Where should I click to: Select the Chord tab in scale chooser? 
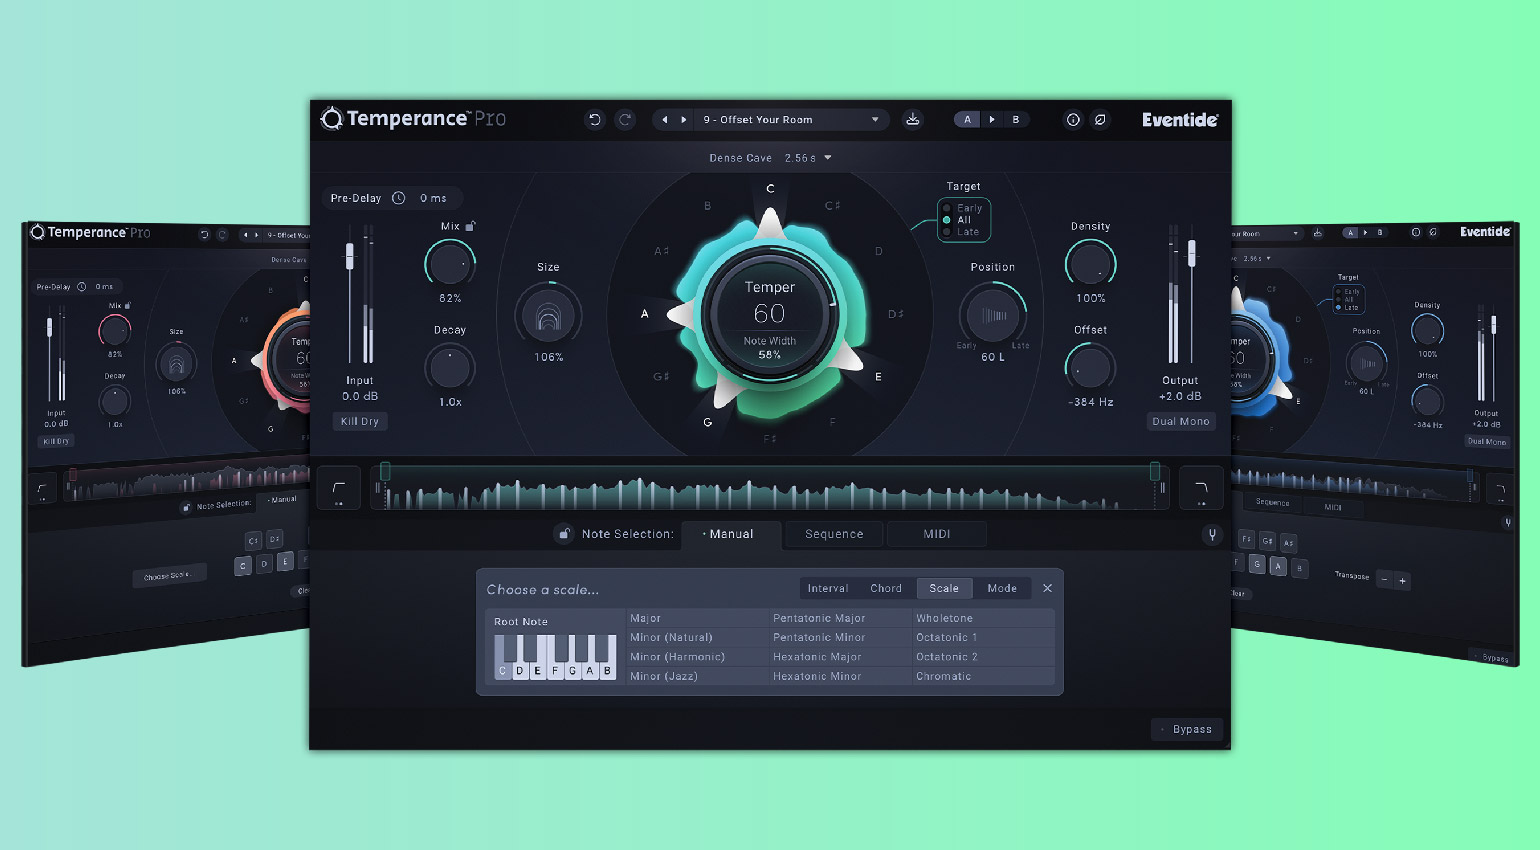(x=885, y=589)
